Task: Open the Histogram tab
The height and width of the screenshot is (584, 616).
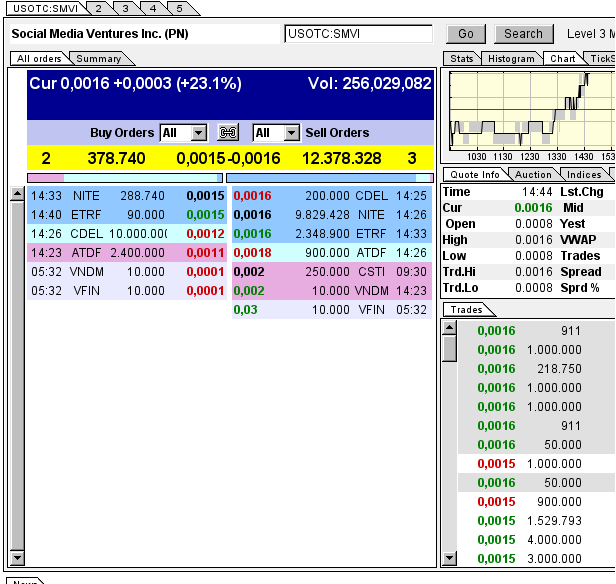Action: pos(511,59)
